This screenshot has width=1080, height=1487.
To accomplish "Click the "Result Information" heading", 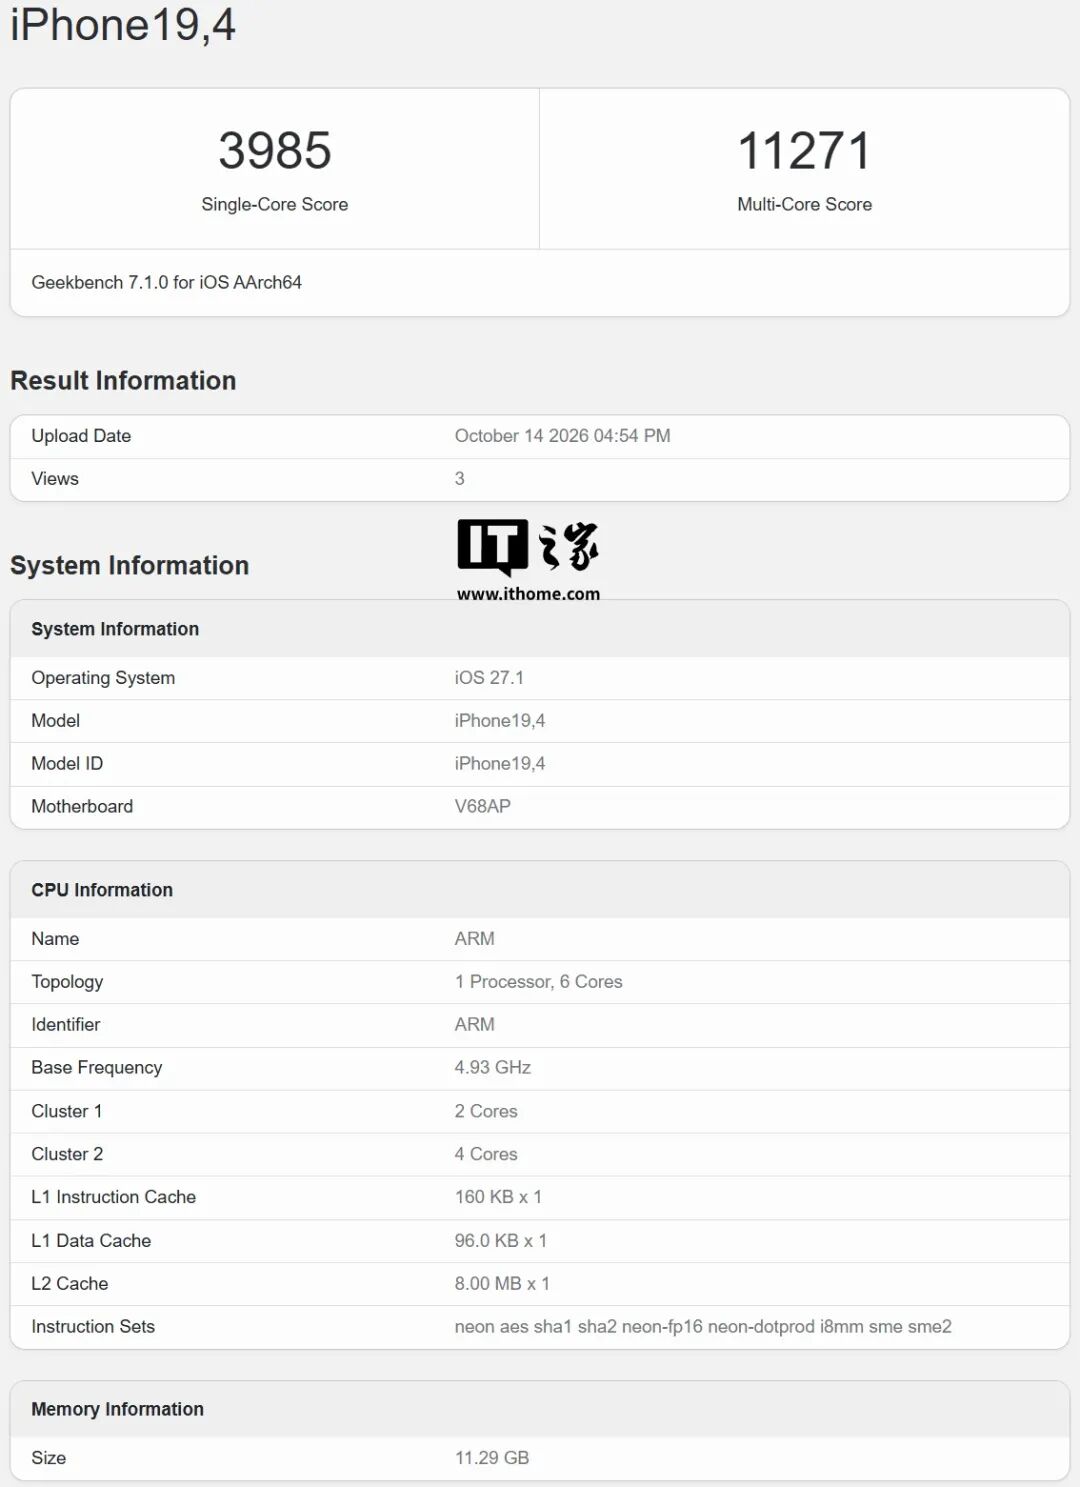I will (123, 381).
